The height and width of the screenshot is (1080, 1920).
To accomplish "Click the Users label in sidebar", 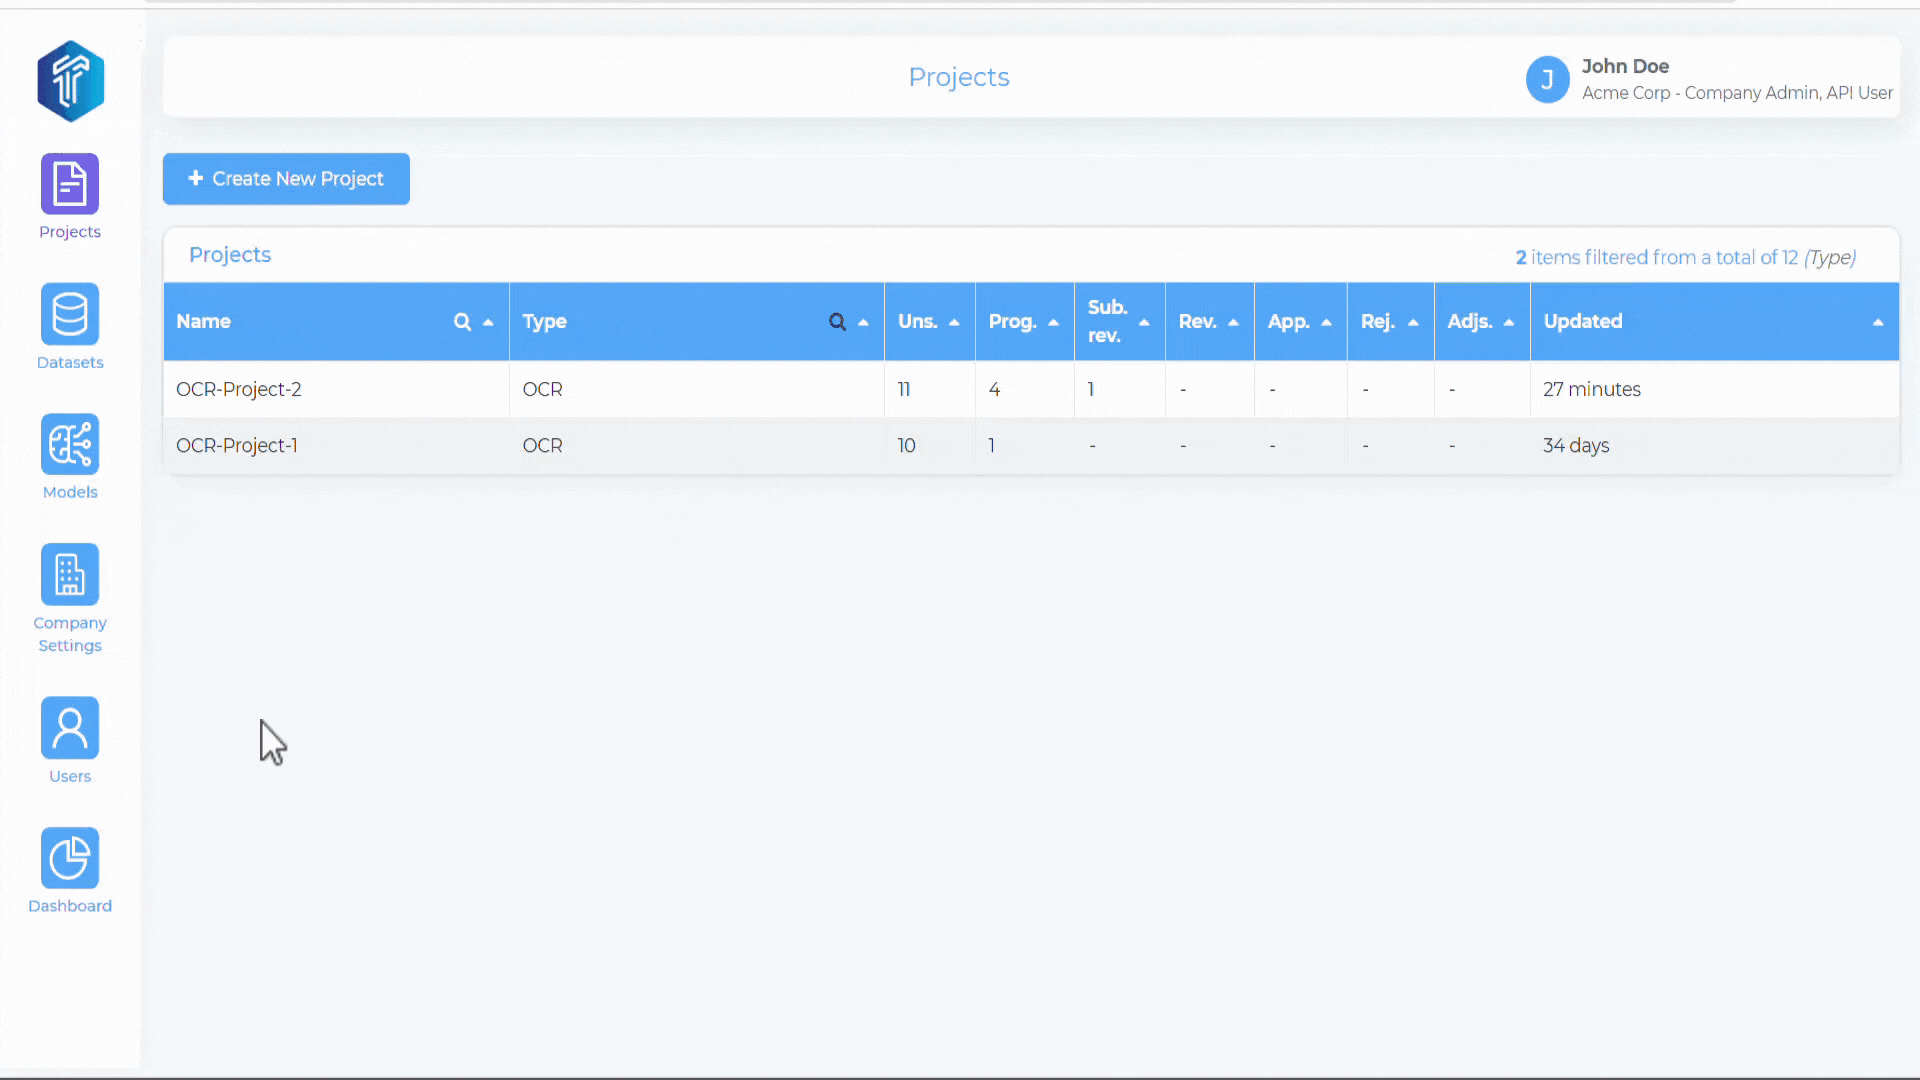I will tap(70, 776).
